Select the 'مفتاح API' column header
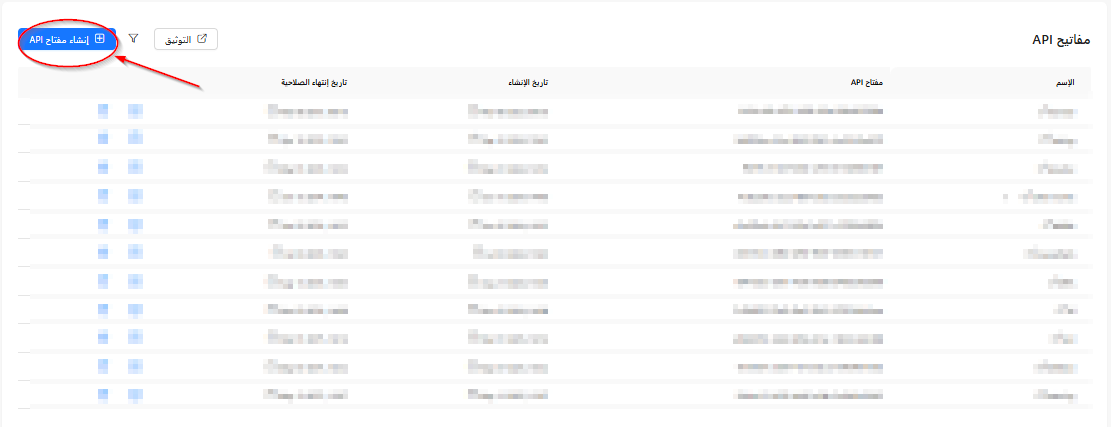Viewport: 1111px width, 427px height. [867, 83]
